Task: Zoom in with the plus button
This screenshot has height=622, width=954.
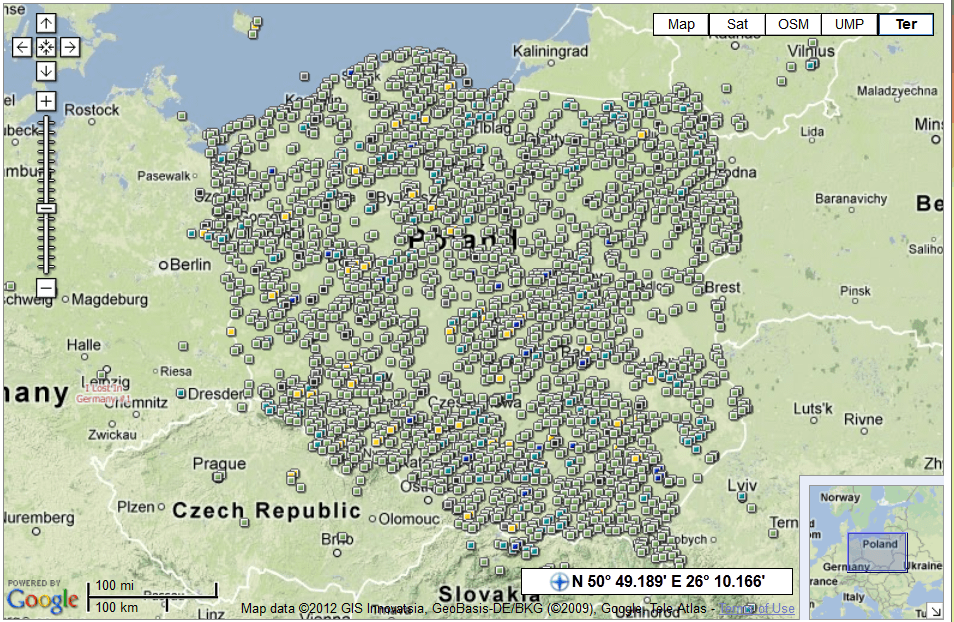Action: tap(46, 101)
